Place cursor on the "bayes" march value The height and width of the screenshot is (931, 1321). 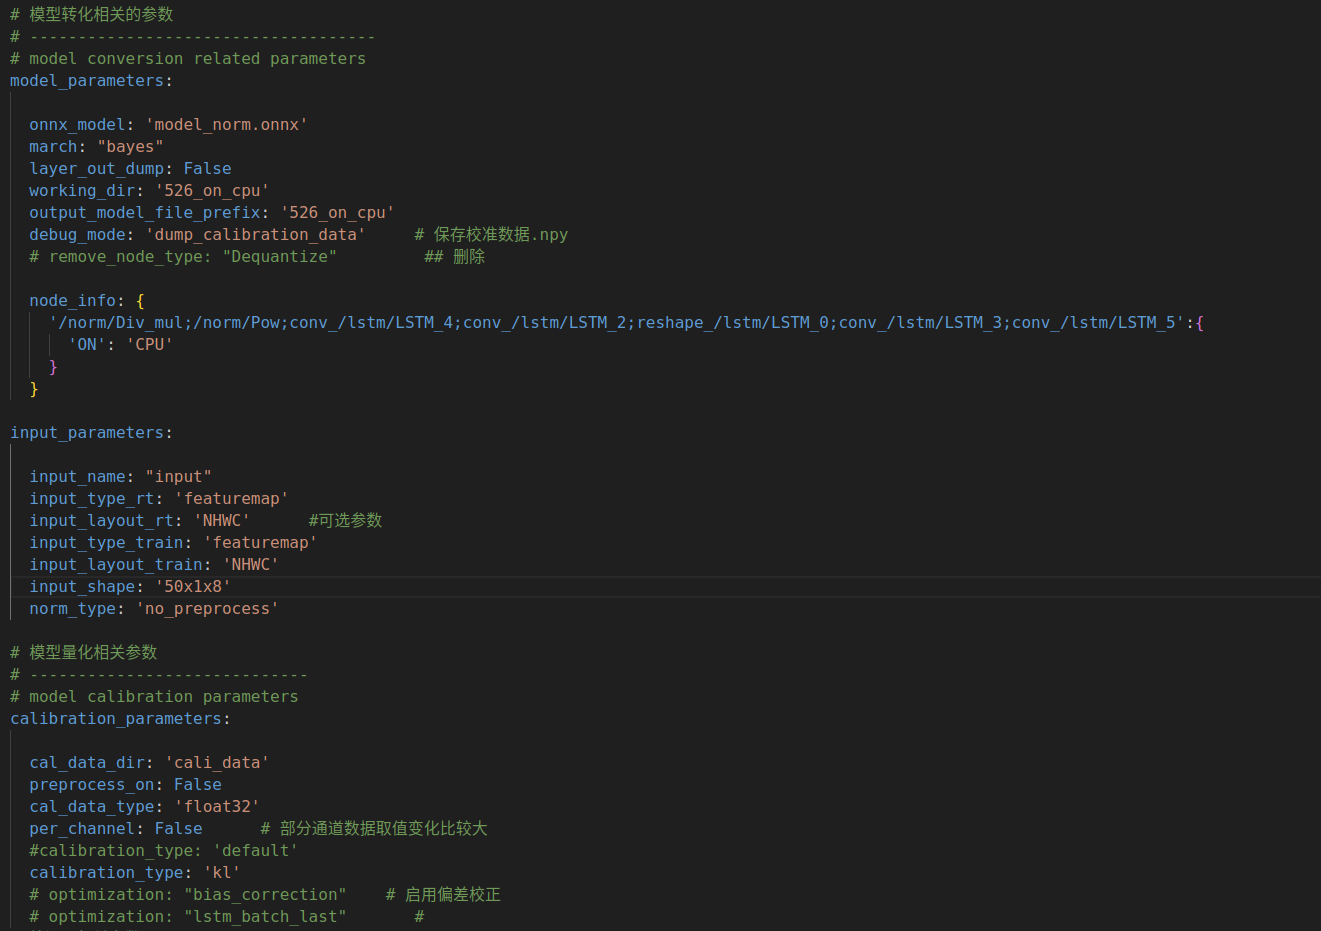click(130, 147)
